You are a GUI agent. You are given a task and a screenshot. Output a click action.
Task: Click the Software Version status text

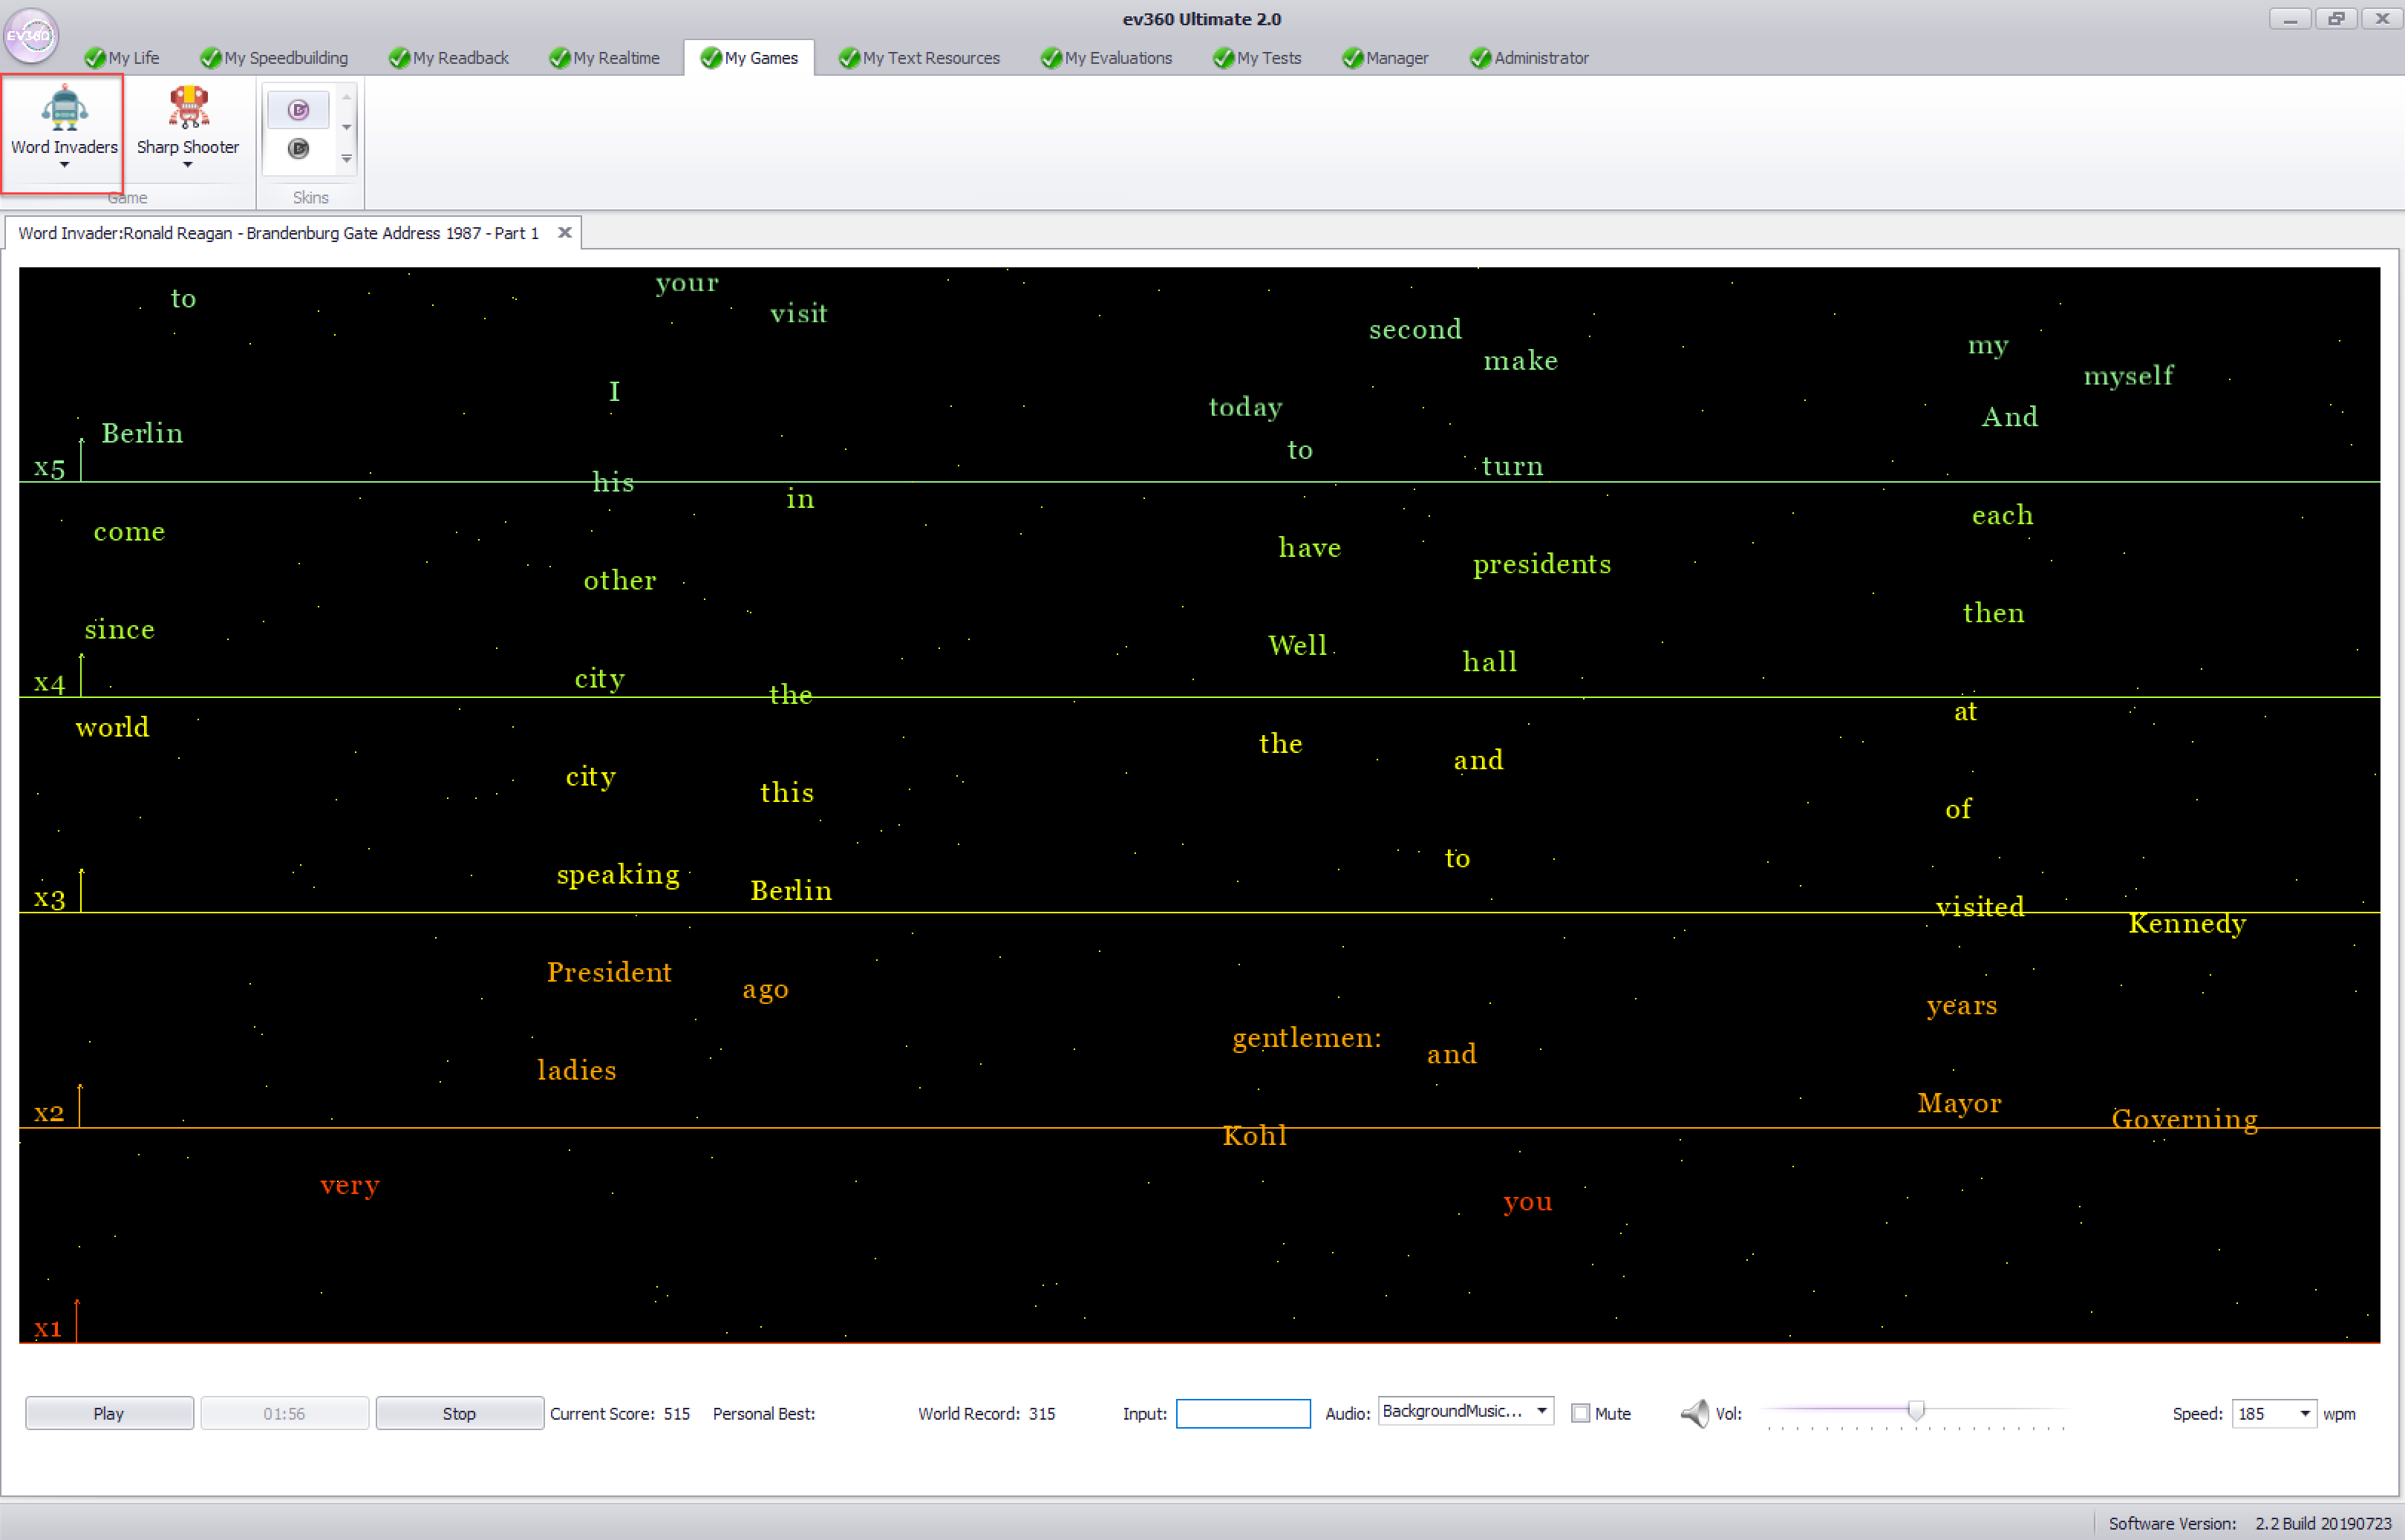tap(2250, 1523)
